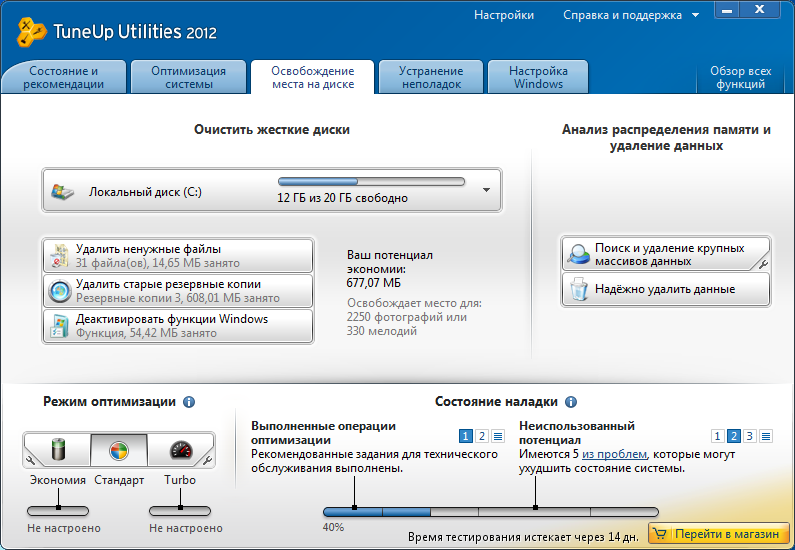Click the unneeded files trash icon

[60, 256]
